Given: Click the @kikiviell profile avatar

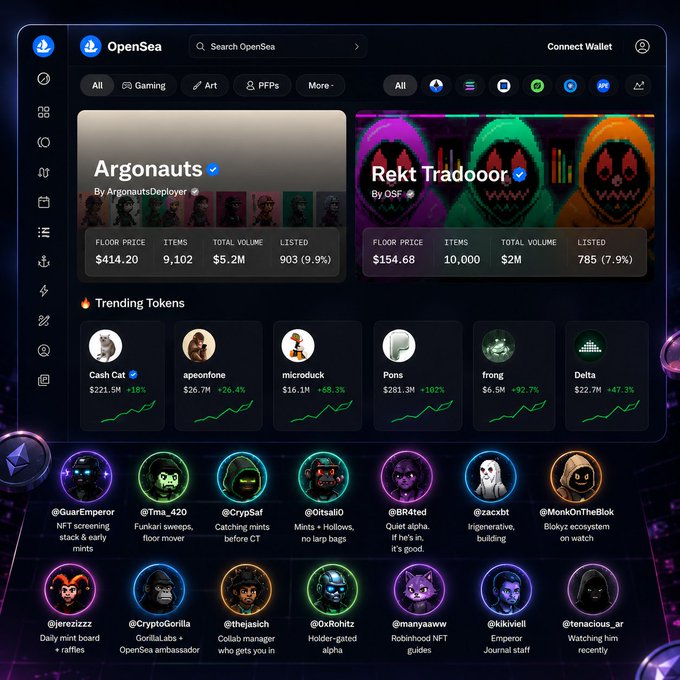Looking at the screenshot, I should pos(507,589).
